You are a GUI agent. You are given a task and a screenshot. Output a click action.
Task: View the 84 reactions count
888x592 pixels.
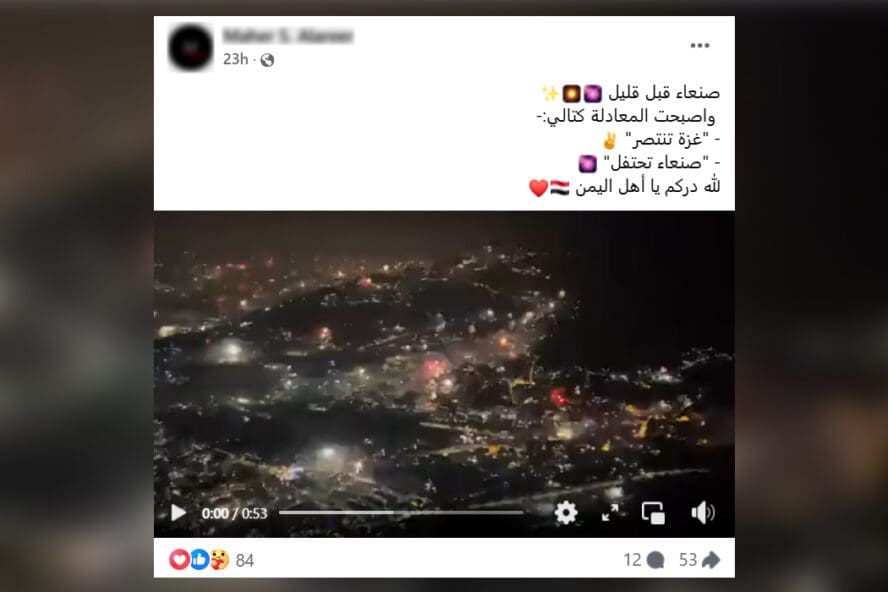pyautogui.click(x=245, y=560)
